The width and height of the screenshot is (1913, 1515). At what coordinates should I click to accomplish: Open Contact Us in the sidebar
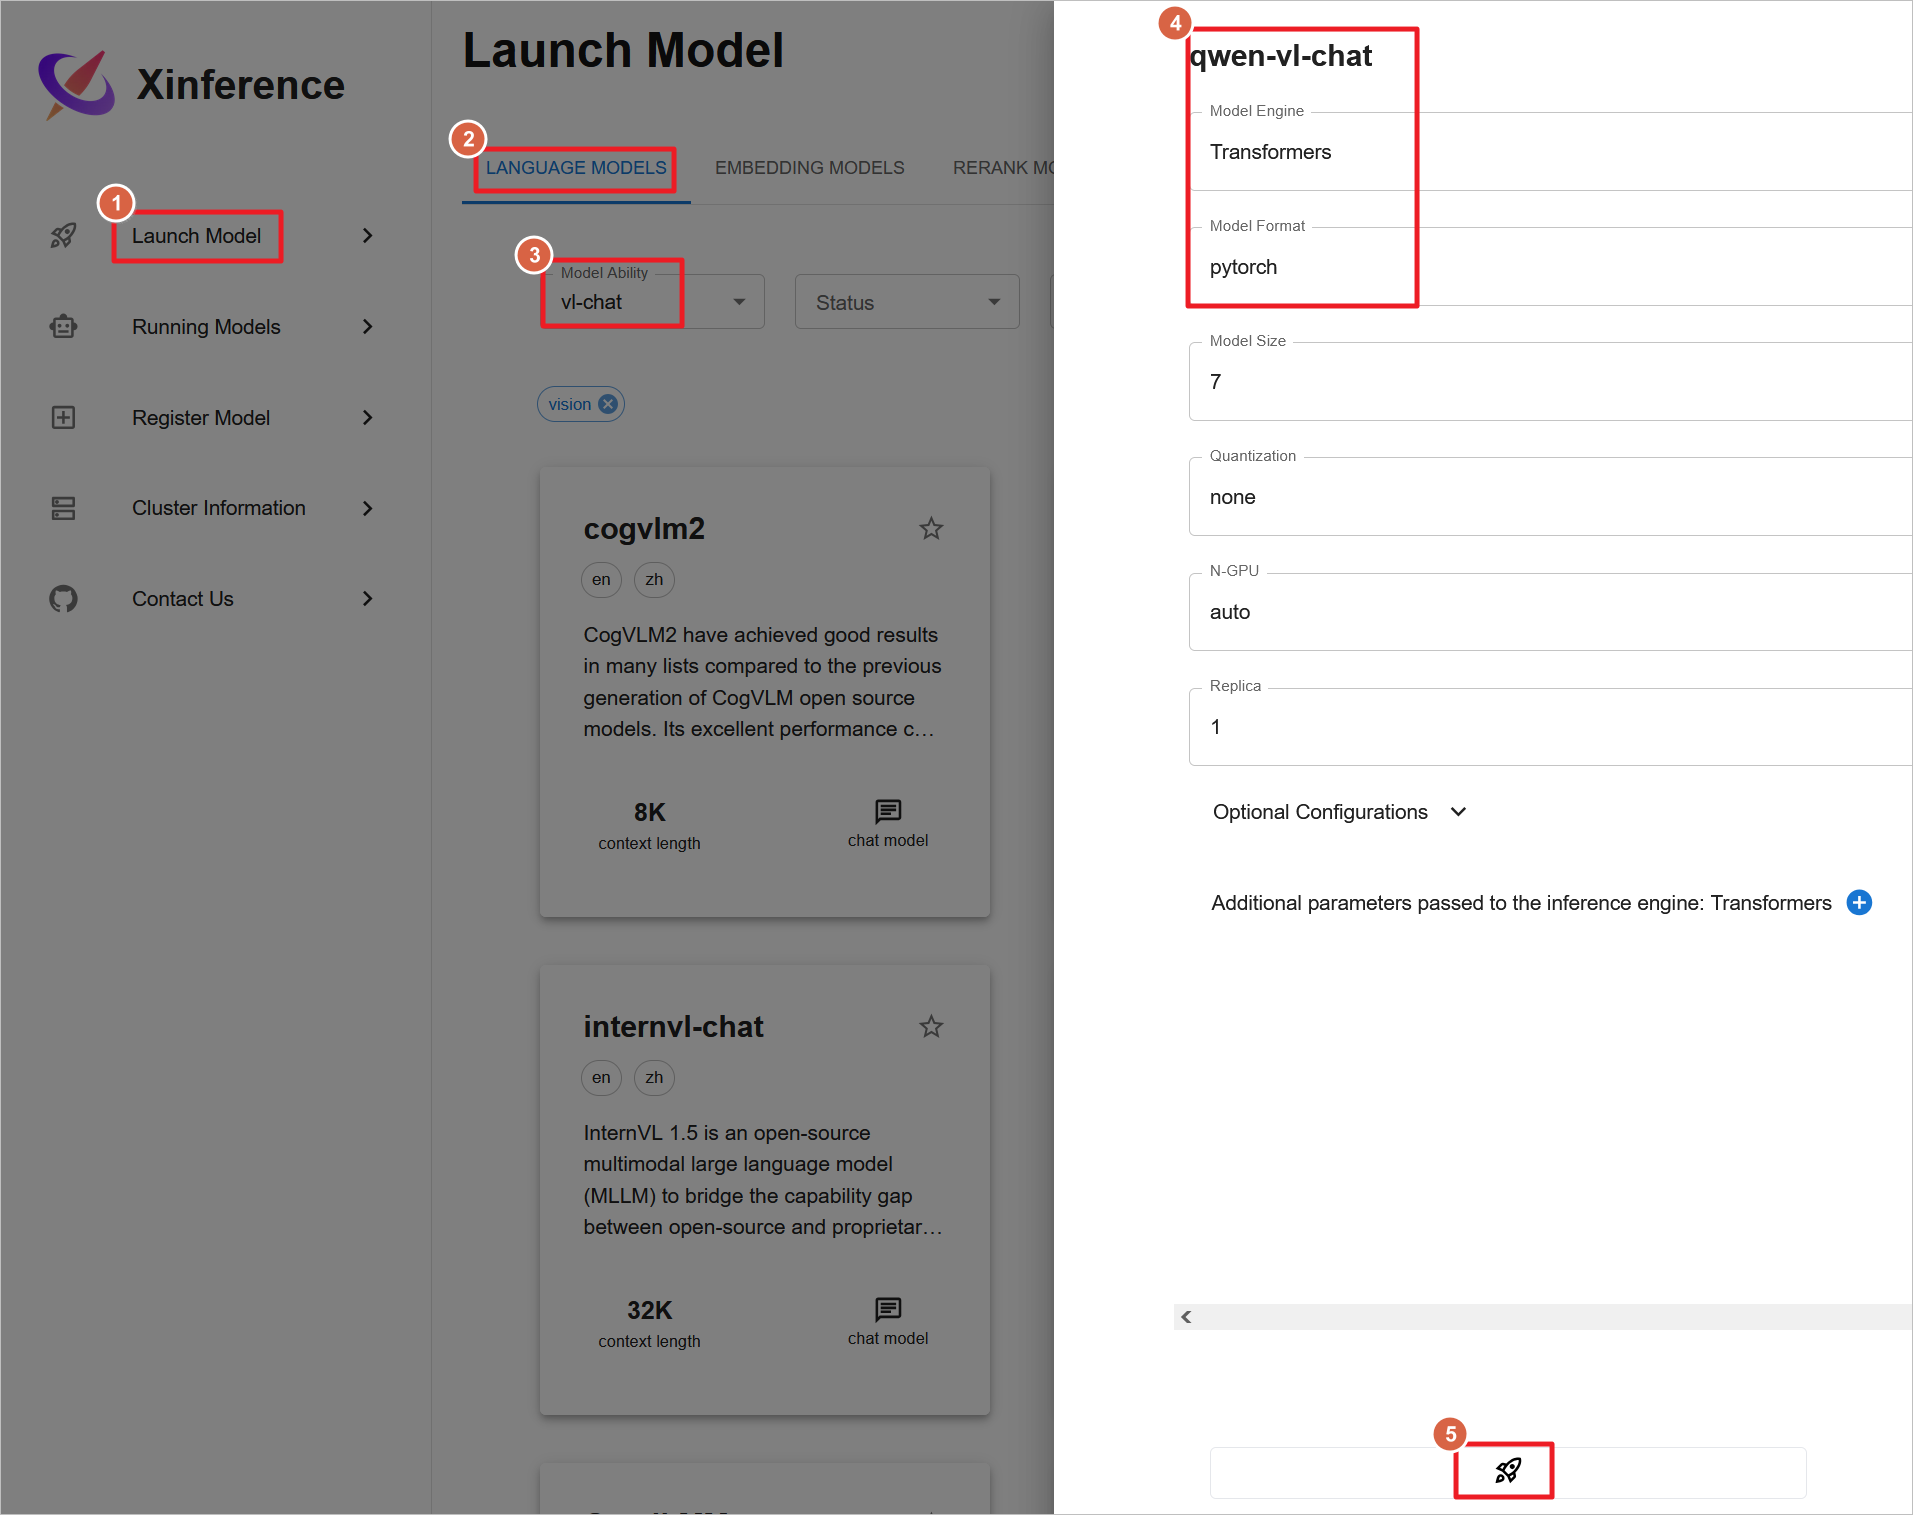(213, 599)
